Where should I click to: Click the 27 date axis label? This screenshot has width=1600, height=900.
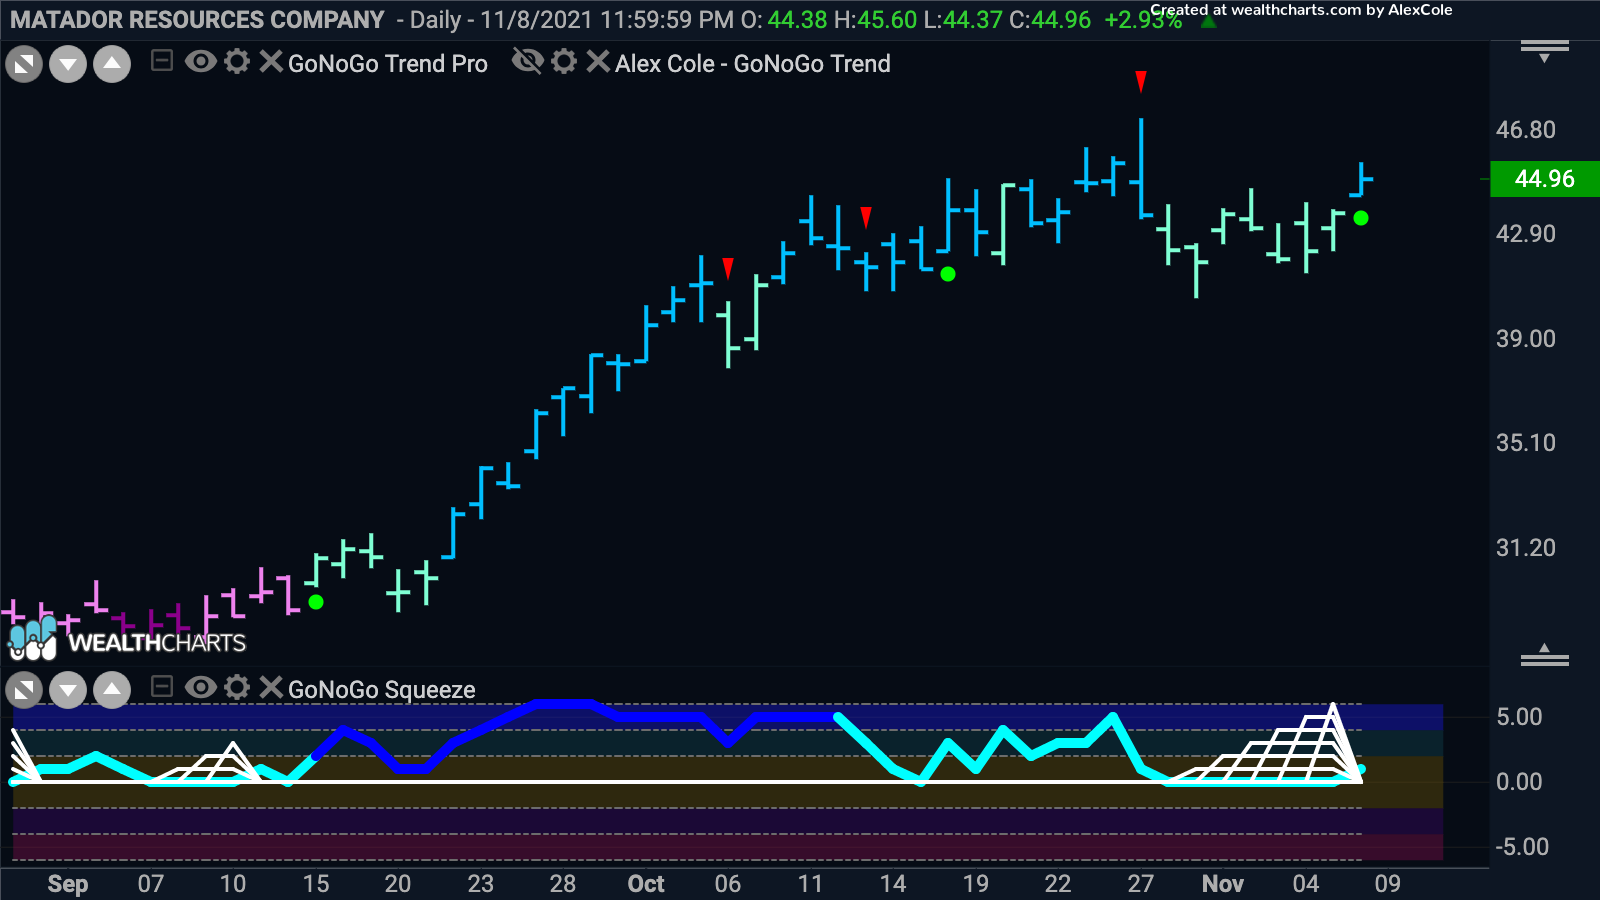coord(1141,884)
